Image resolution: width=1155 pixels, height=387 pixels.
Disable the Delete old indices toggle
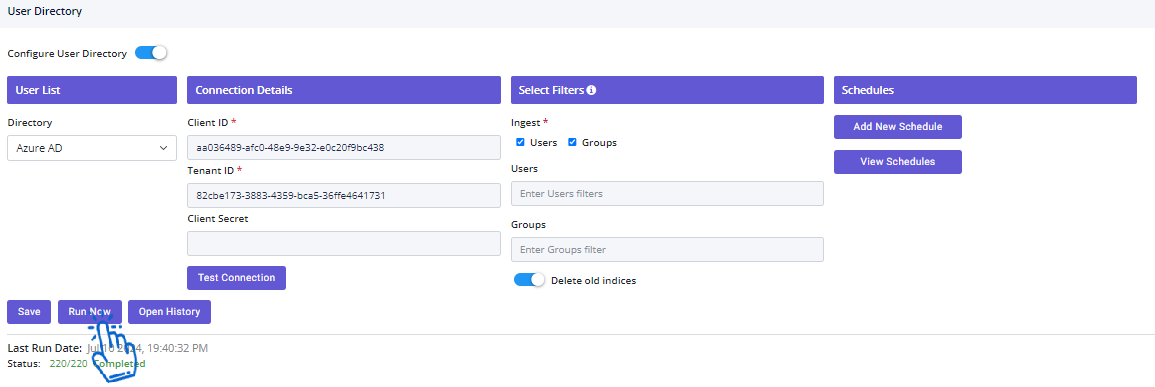[530, 280]
